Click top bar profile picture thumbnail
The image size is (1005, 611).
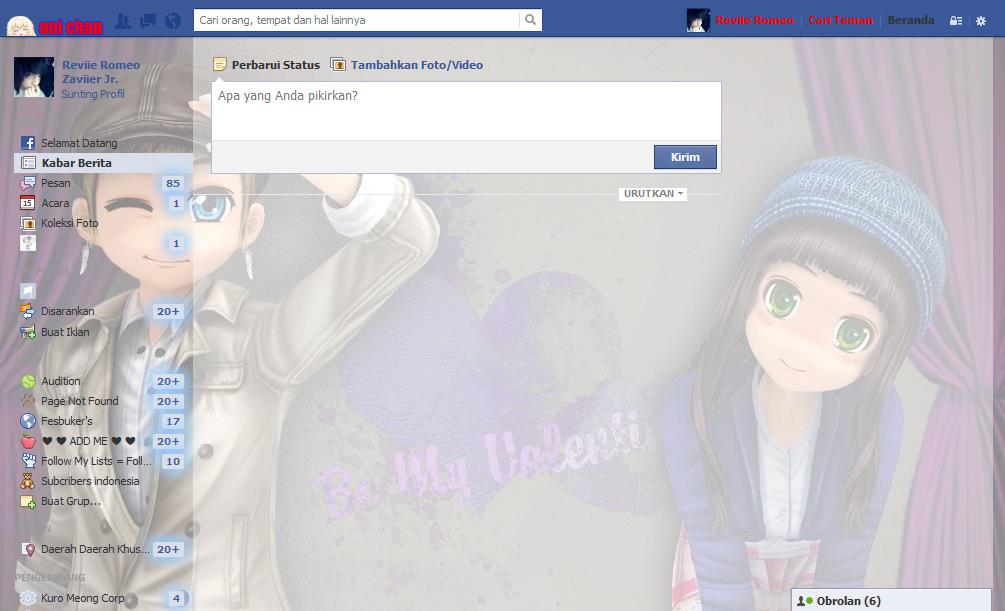point(698,21)
